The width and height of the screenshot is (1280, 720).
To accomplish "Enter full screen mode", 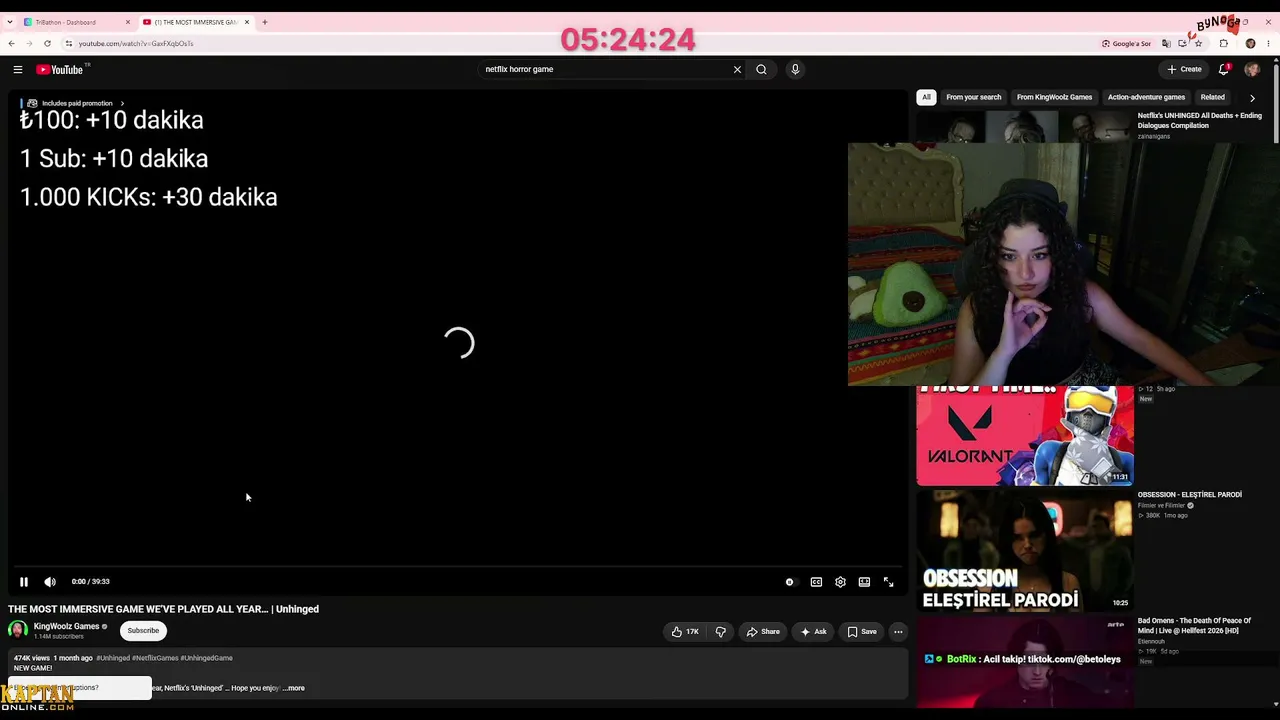I will (888, 582).
